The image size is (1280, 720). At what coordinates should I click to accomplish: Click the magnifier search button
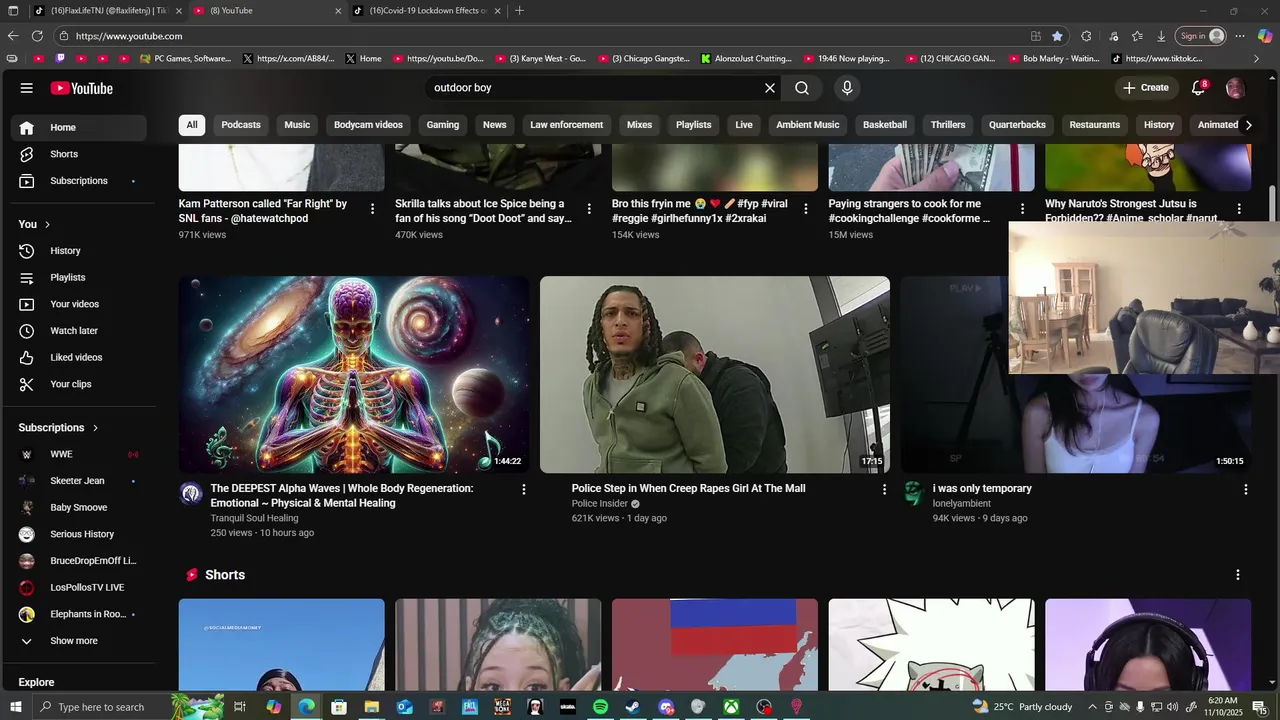(802, 88)
